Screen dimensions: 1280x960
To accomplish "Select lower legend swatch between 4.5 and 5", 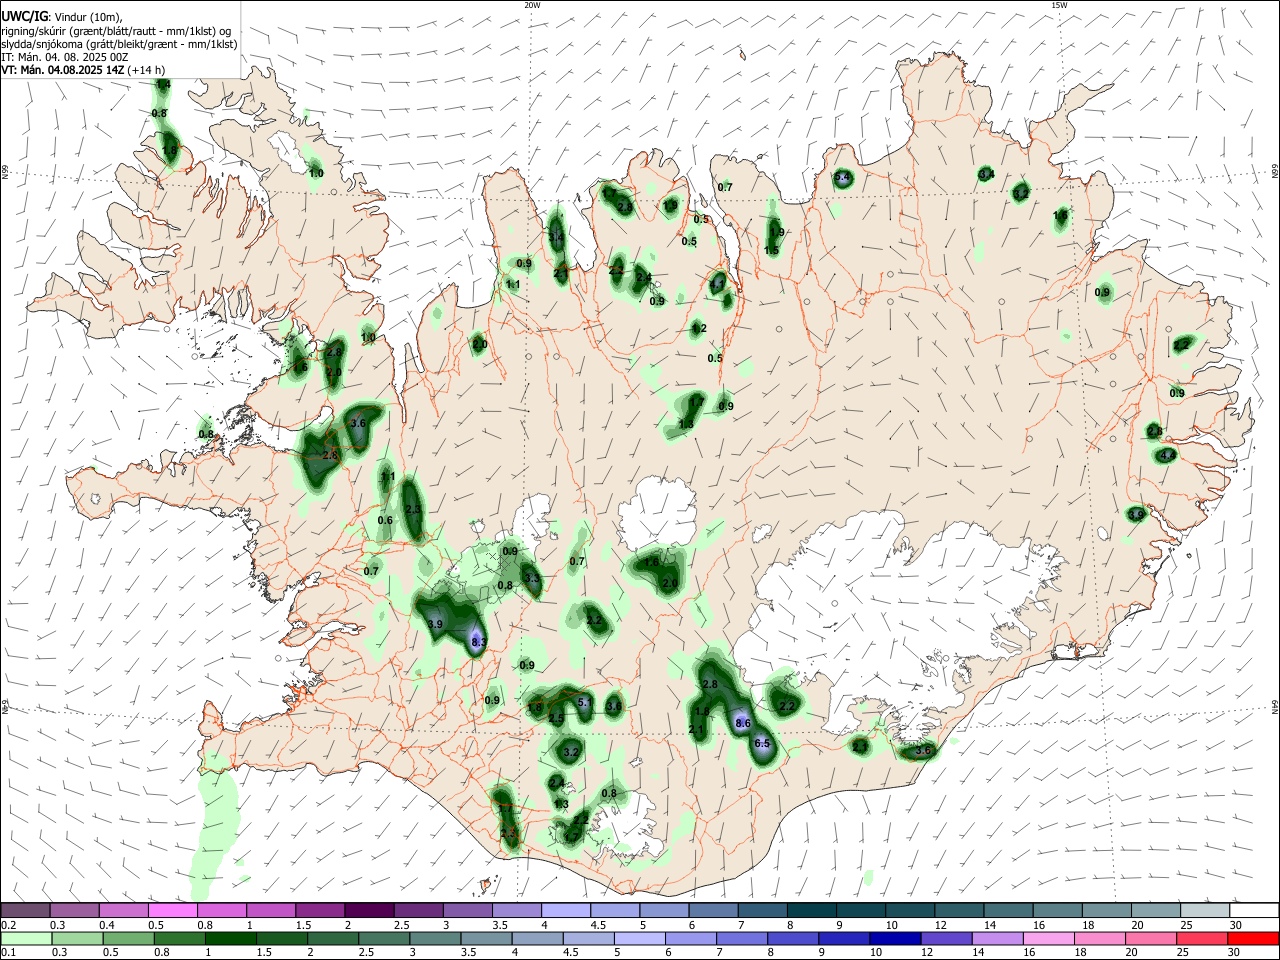I will coord(589,939).
